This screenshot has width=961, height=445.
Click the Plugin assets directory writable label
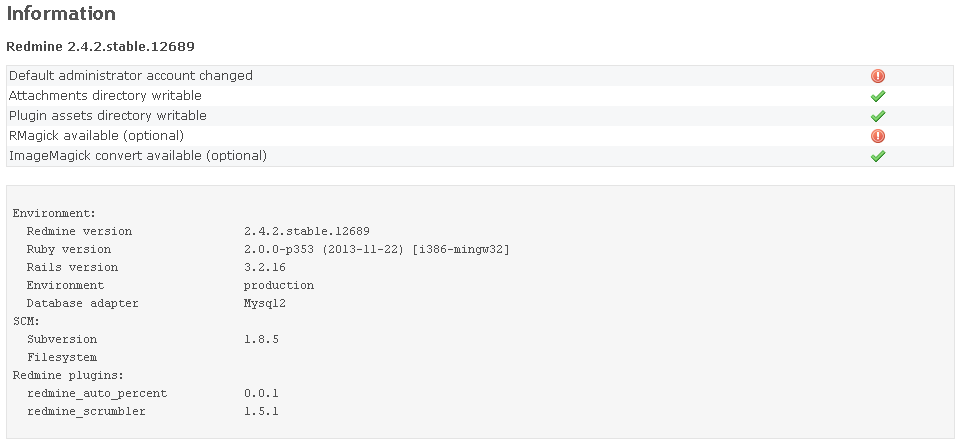(x=108, y=116)
